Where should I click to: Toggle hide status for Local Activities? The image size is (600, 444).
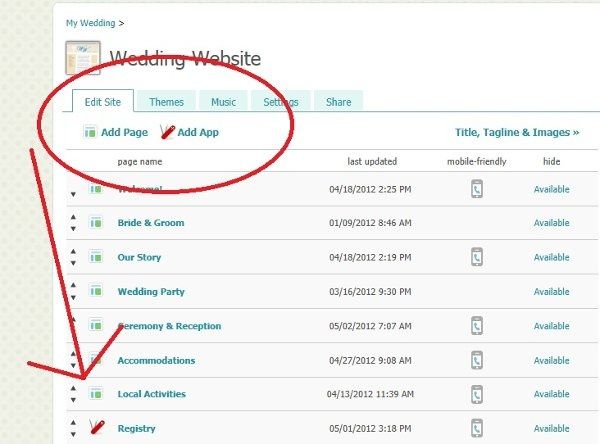[551, 395]
